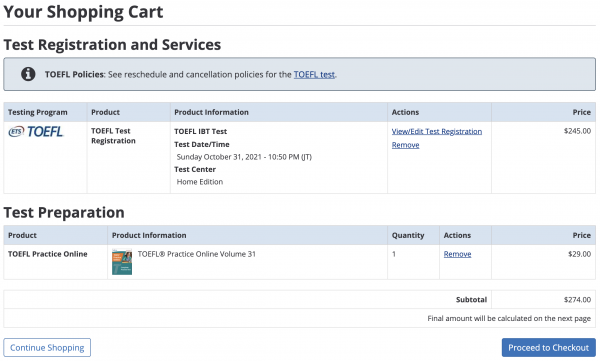The height and width of the screenshot is (361, 600).
Task: Click the $29.00 price
Action: click(x=579, y=254)
